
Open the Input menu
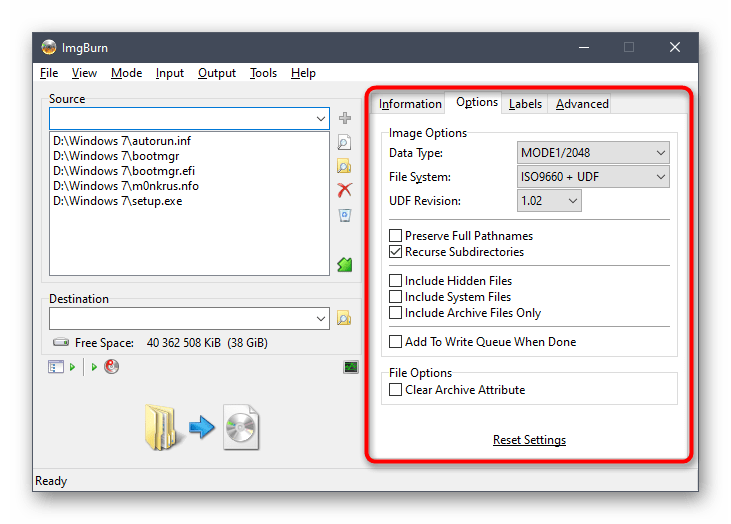coord(170,73)
